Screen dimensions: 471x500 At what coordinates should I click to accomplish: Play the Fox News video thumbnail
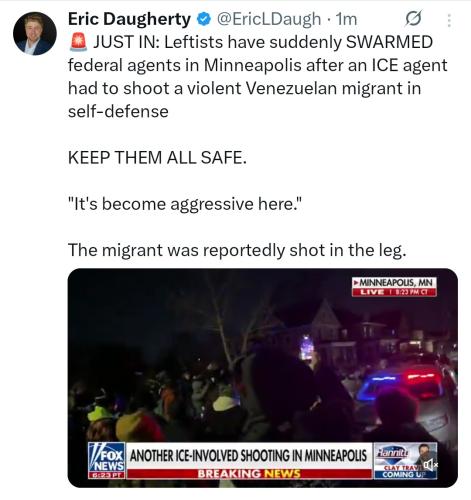(x=262, y=378)
